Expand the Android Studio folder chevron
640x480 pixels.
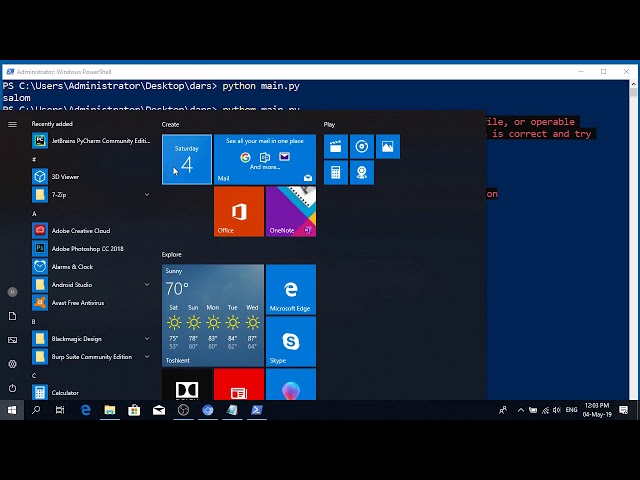pos(147,284)
